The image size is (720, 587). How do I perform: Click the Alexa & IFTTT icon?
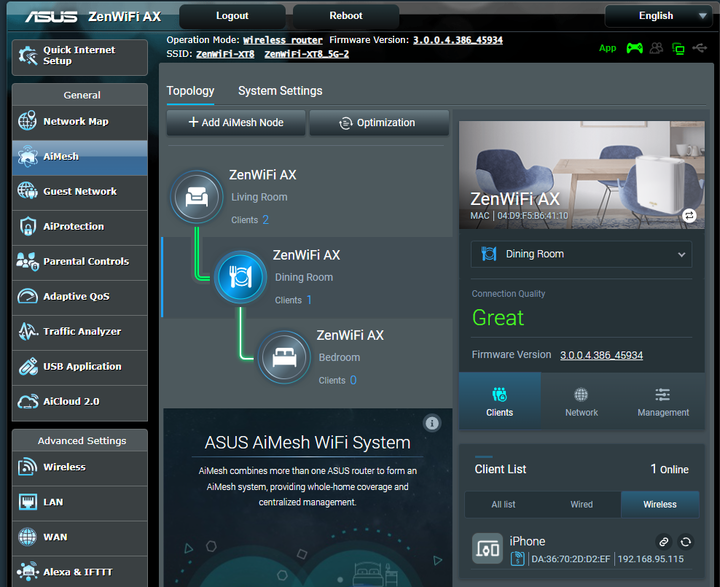coord(28,572)
